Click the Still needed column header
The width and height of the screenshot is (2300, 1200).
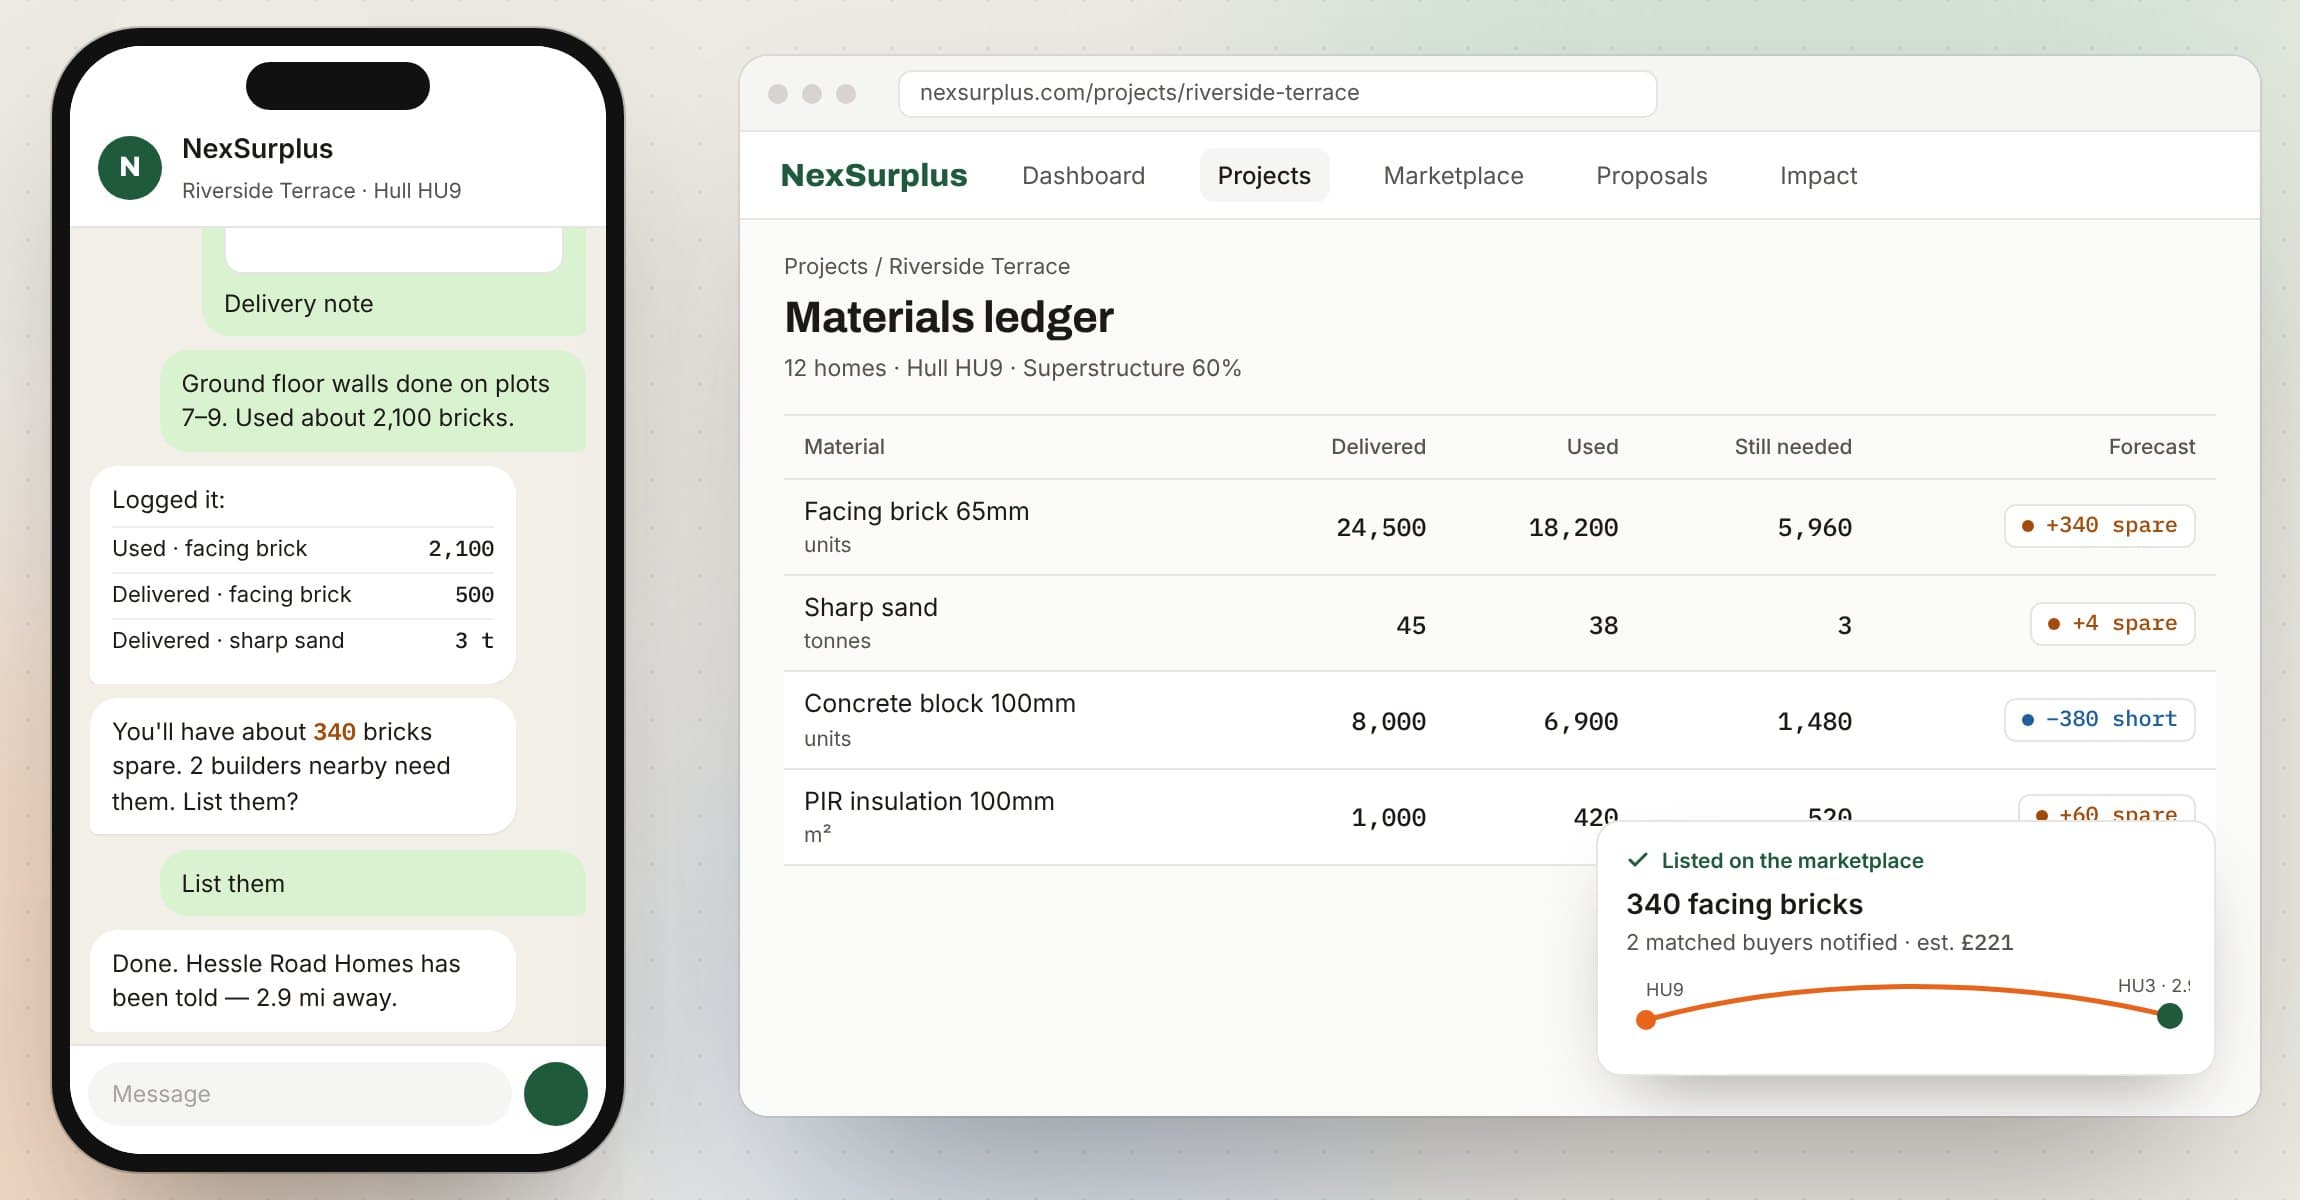click(x=1793, y=447)
